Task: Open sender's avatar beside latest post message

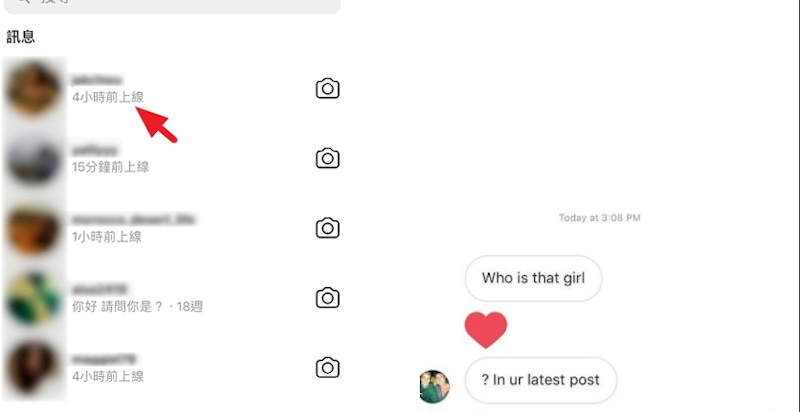Action: (x=435, y=387)
